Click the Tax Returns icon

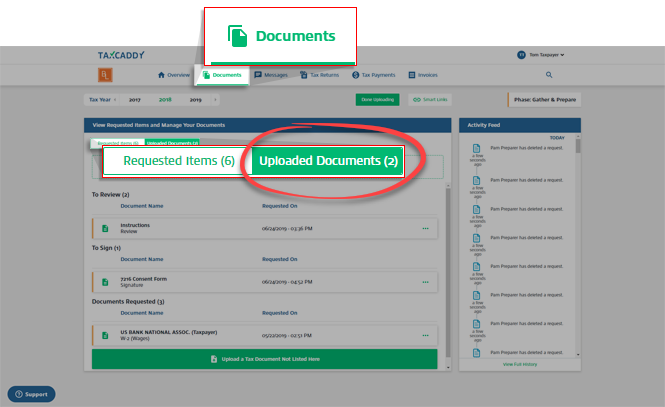pyautogui.click(x=304, y=75)
